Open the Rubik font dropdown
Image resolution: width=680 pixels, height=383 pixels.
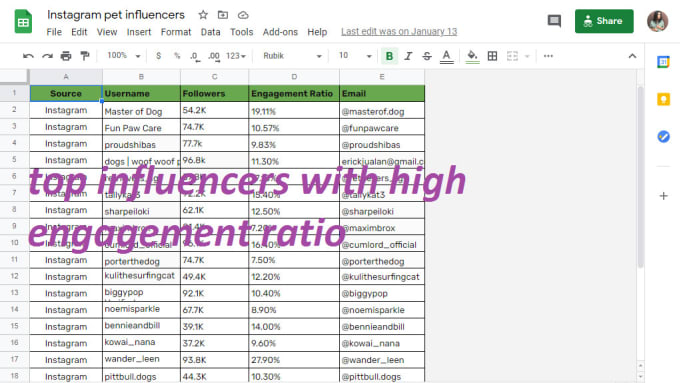(292, 56)
